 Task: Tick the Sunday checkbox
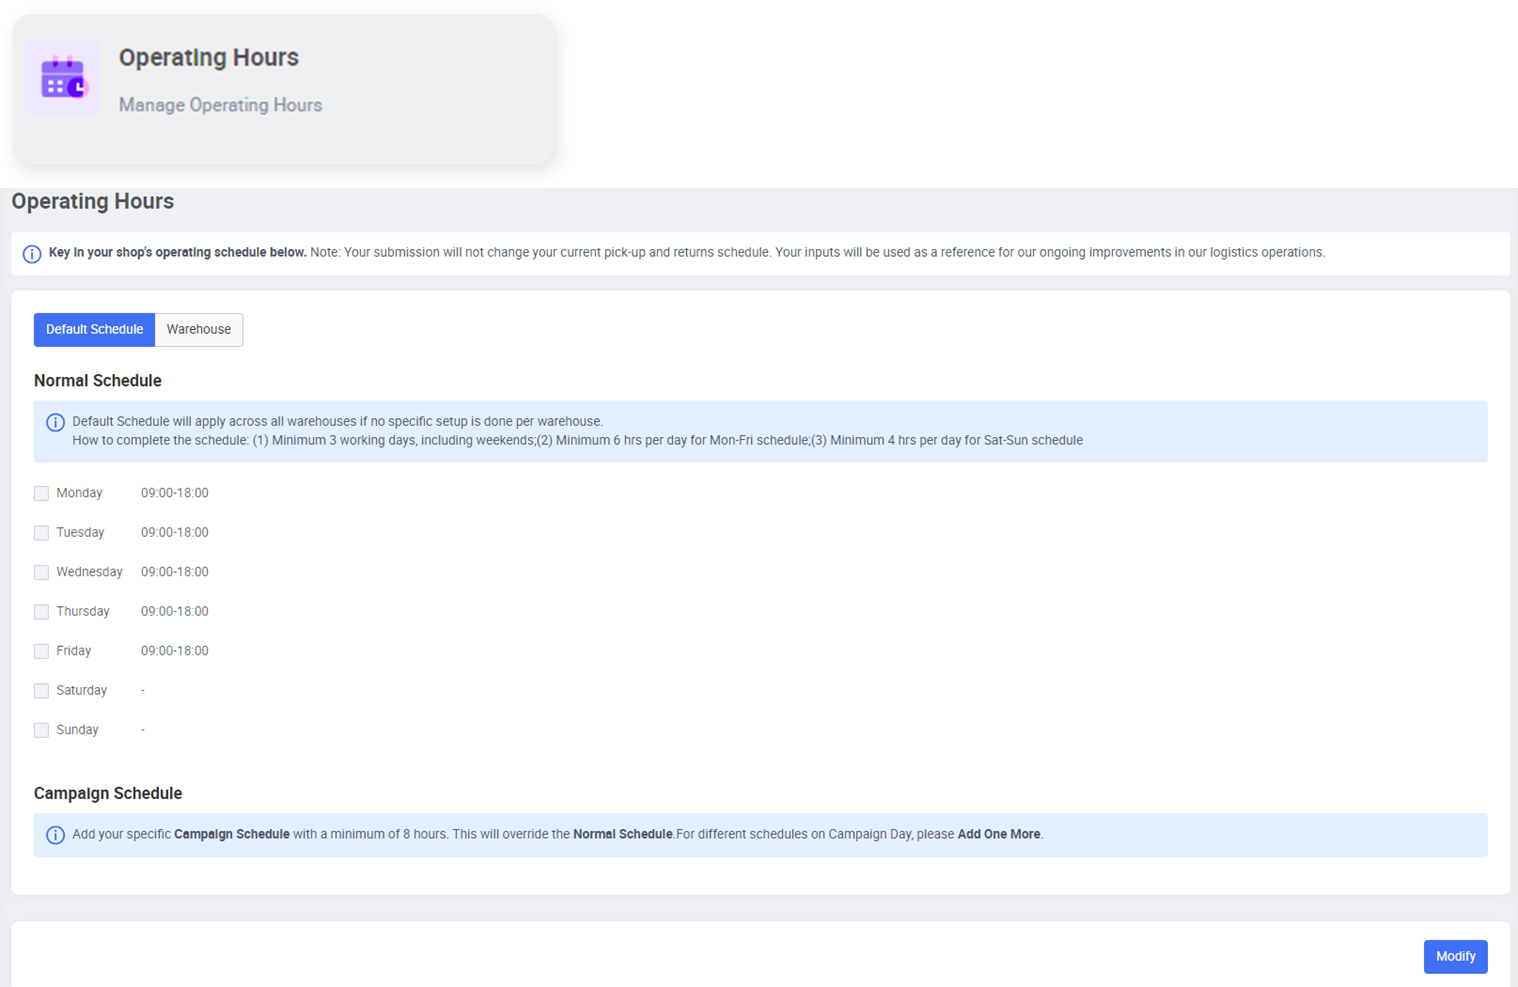click(41, 730)
